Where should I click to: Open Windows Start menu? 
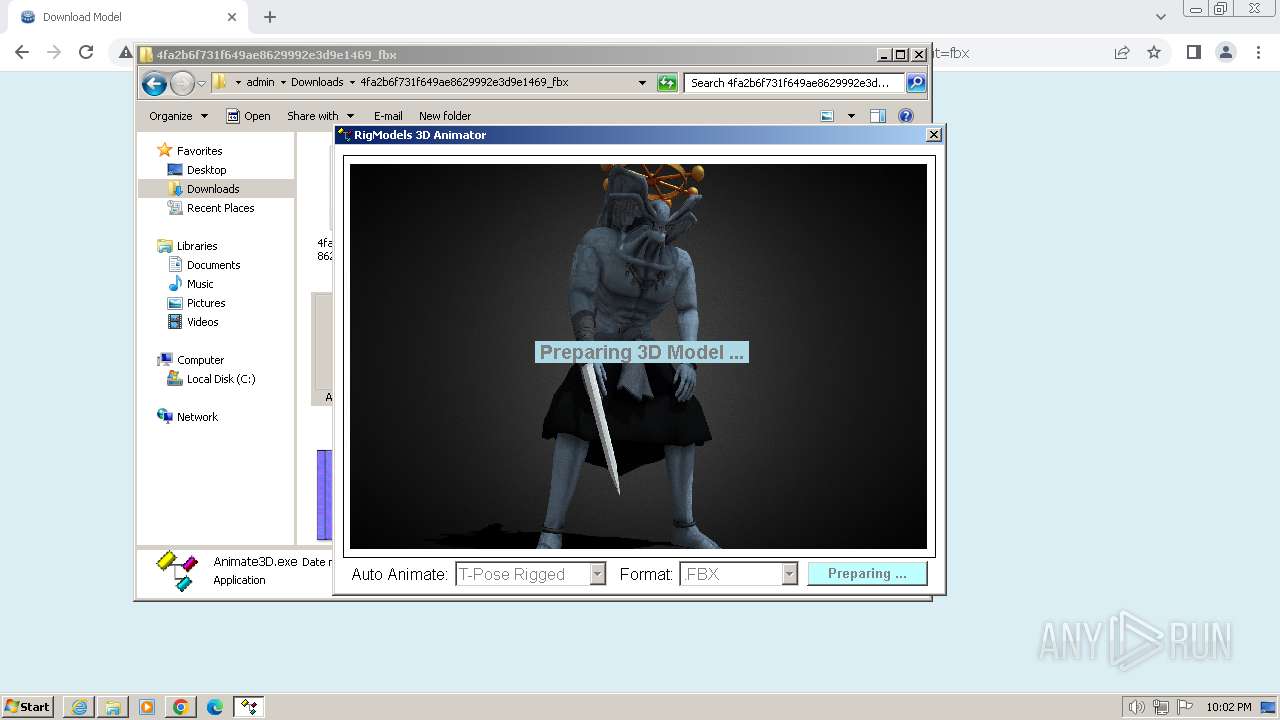(28, 706)
